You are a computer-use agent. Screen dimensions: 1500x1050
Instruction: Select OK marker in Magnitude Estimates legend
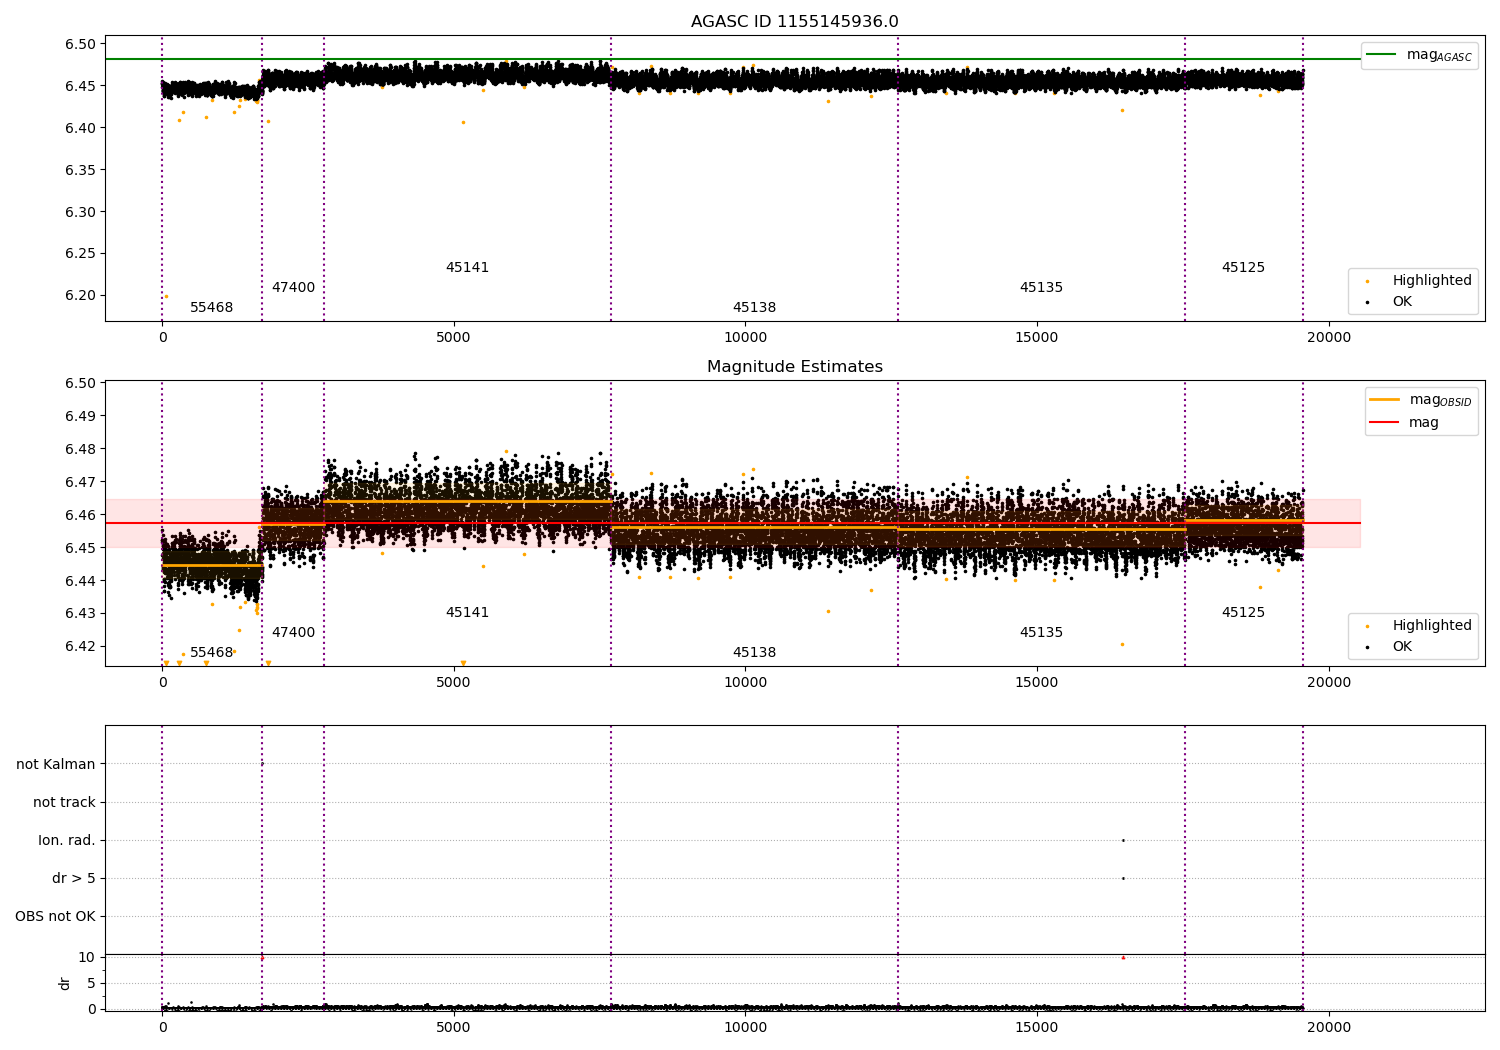(x=1367, y=647)
